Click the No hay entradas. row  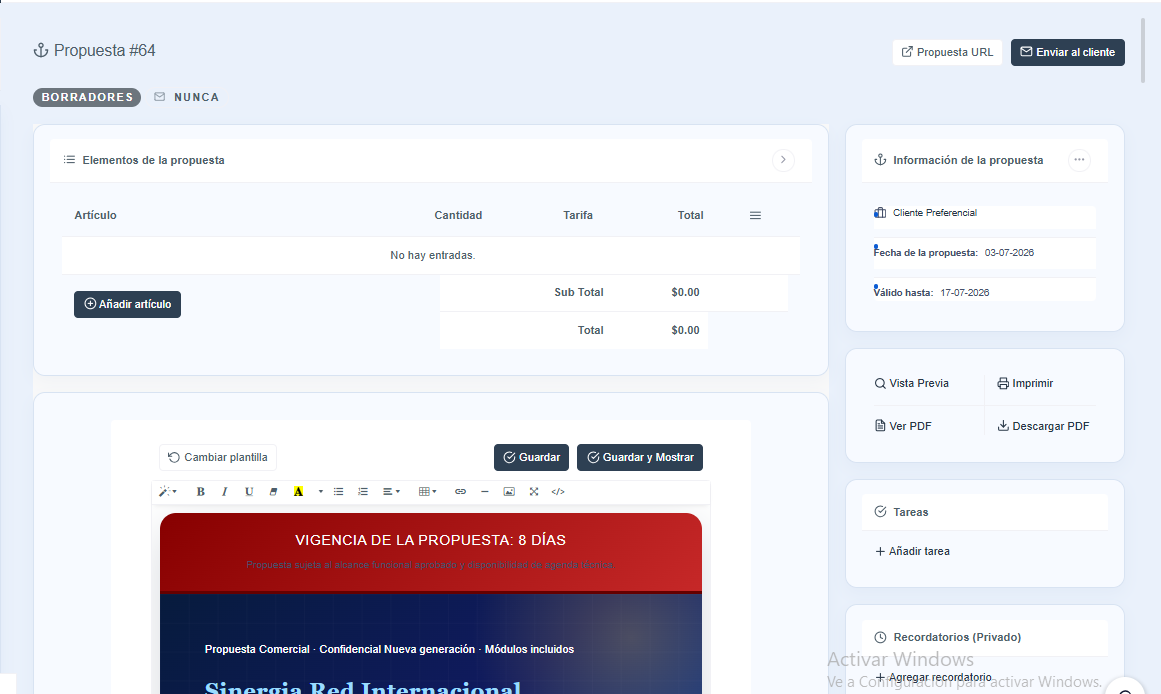[x=431, y=256]
